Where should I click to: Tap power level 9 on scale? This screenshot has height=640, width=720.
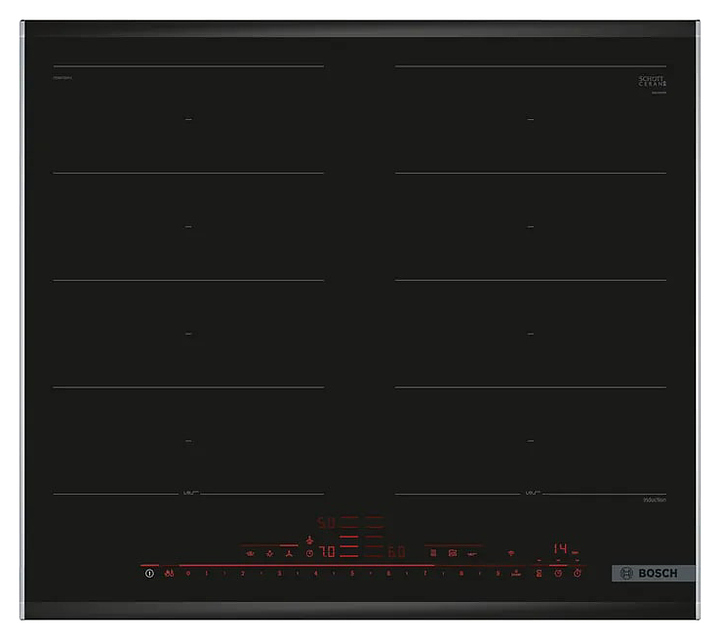point(497,573)
